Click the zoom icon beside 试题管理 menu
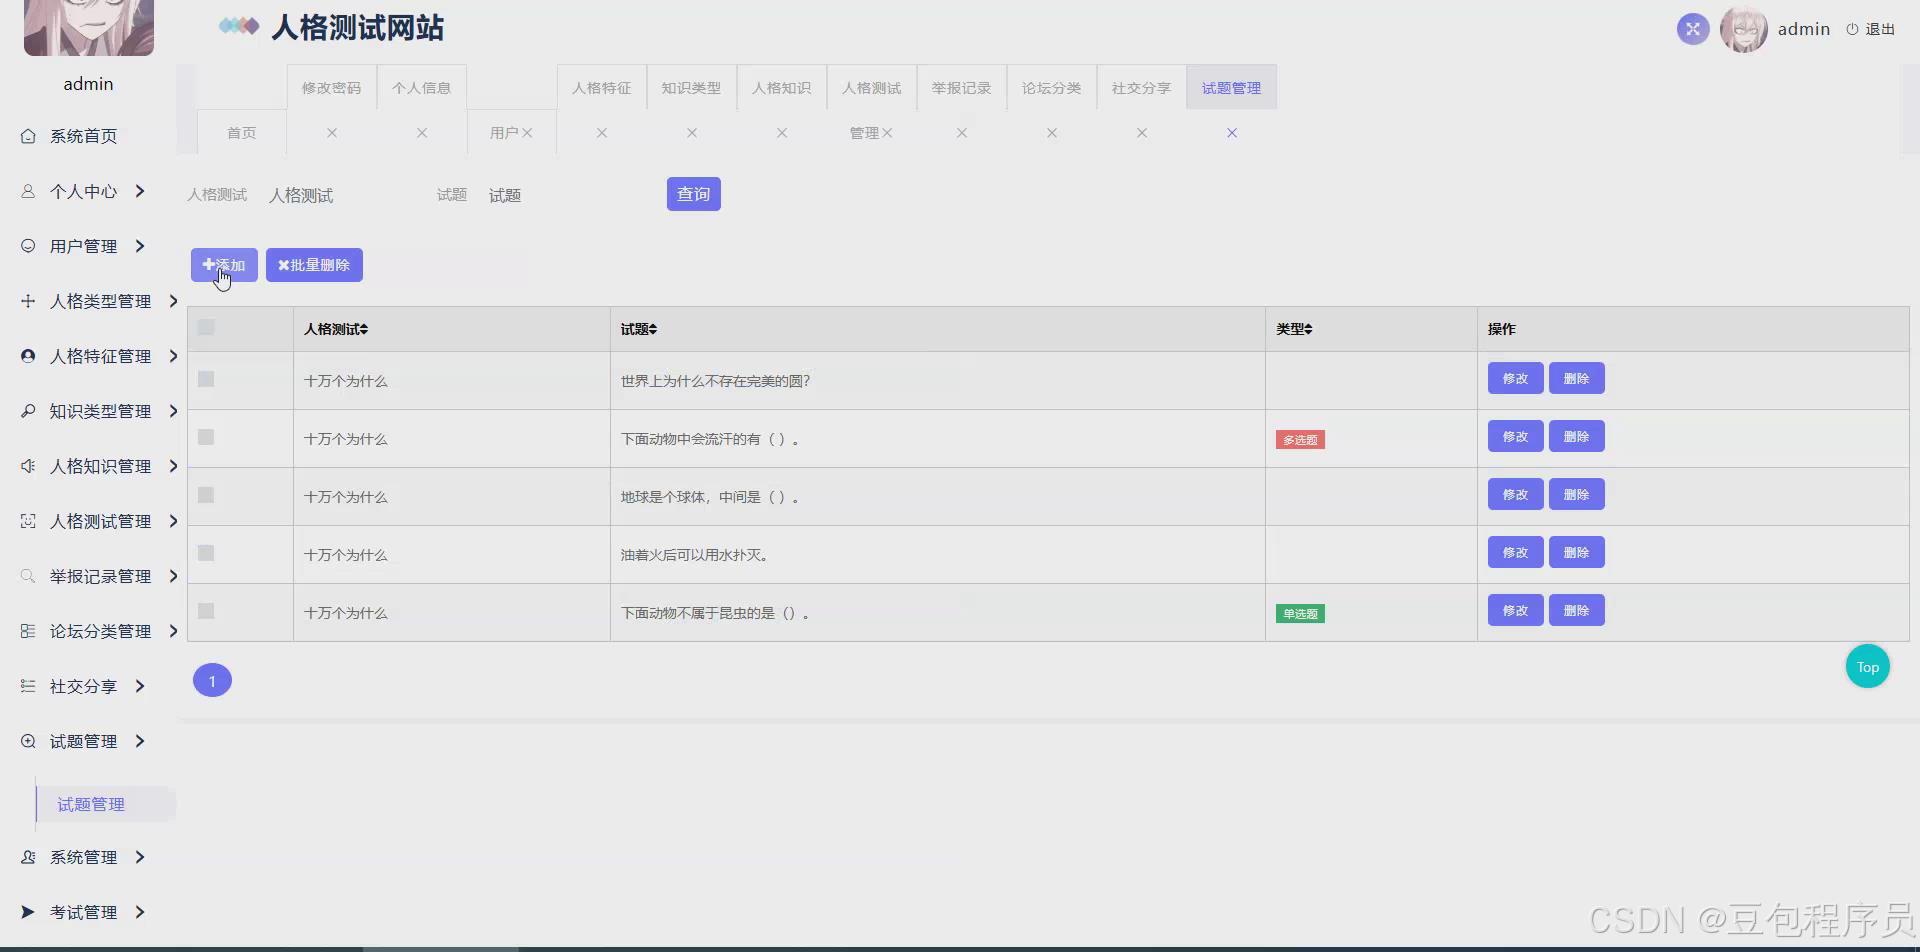The image size is (1920, 952). (x=28, y=741)
